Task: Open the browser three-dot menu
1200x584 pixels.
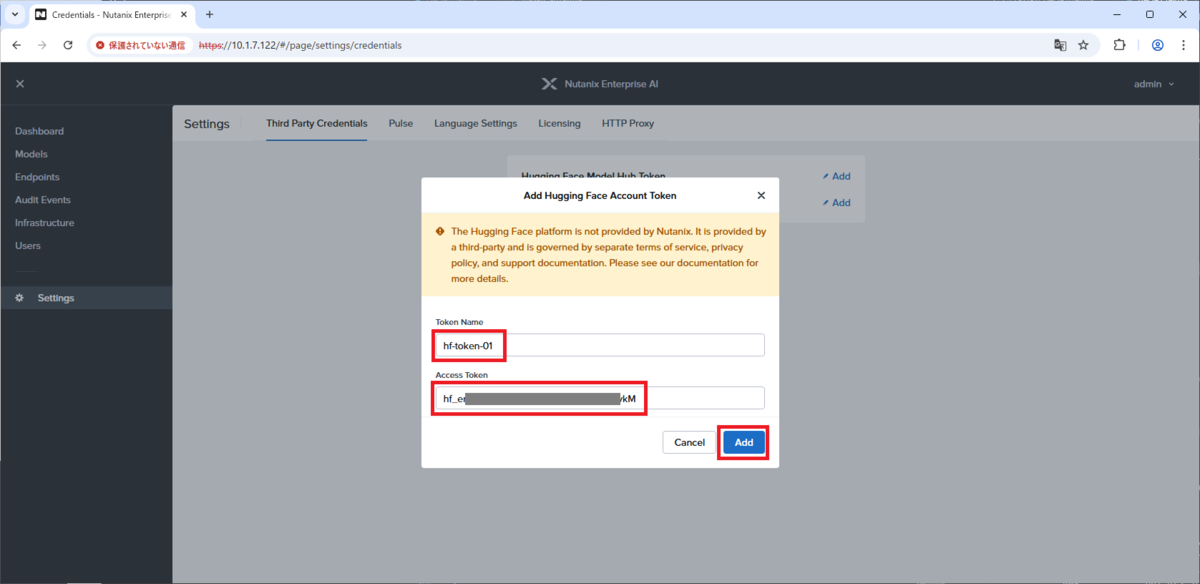Action: (x=1183, y=45)
